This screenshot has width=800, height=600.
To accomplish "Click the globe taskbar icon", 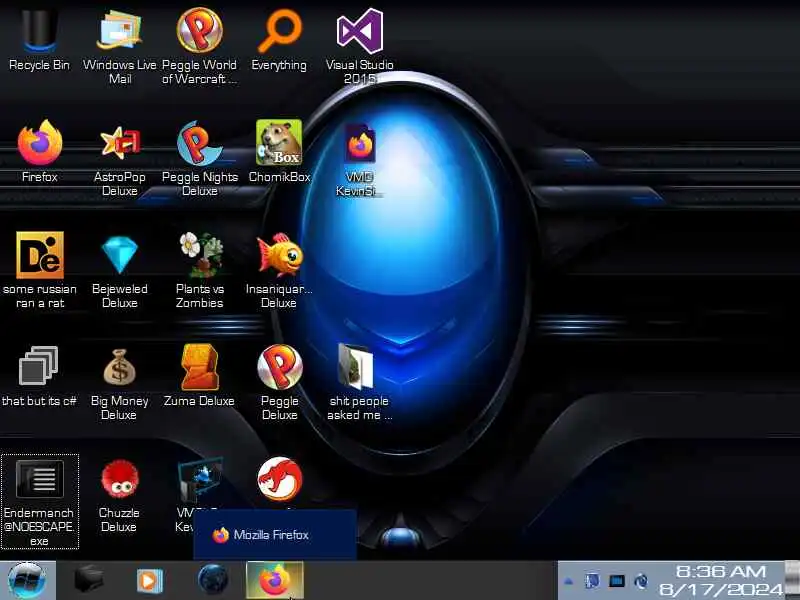I will point(213,581).
